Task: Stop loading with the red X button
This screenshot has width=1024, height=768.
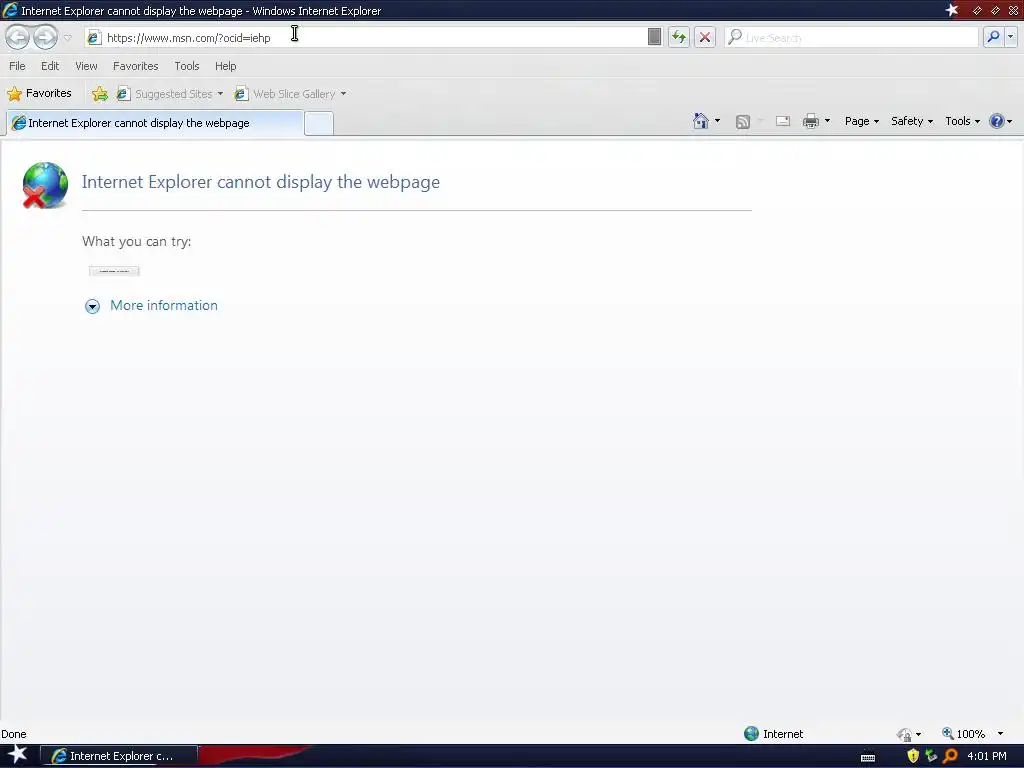Action: click(705, 37)
